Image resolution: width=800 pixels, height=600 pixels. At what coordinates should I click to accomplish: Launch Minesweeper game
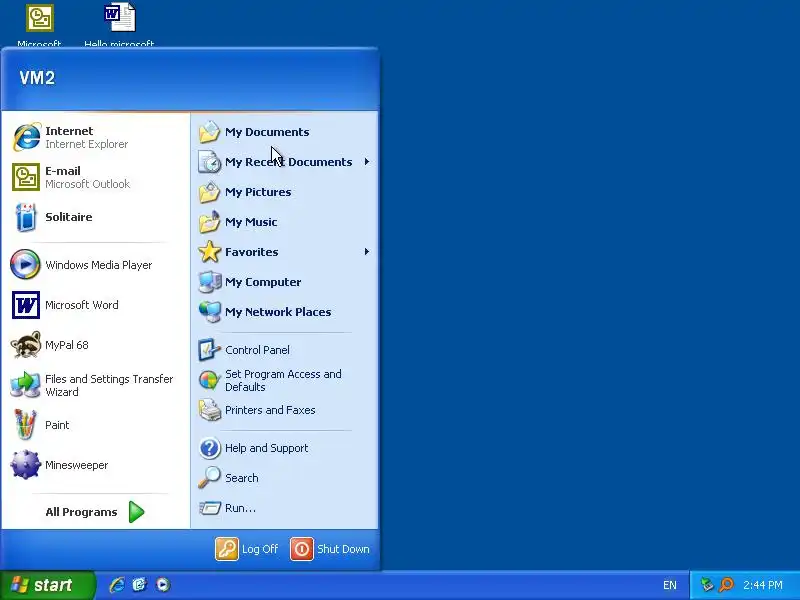coord(95,465)
